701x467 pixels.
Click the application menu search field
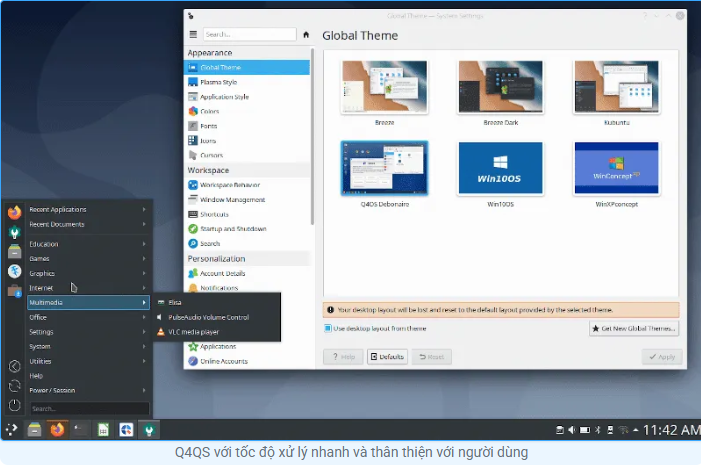(x=89, y=408)
